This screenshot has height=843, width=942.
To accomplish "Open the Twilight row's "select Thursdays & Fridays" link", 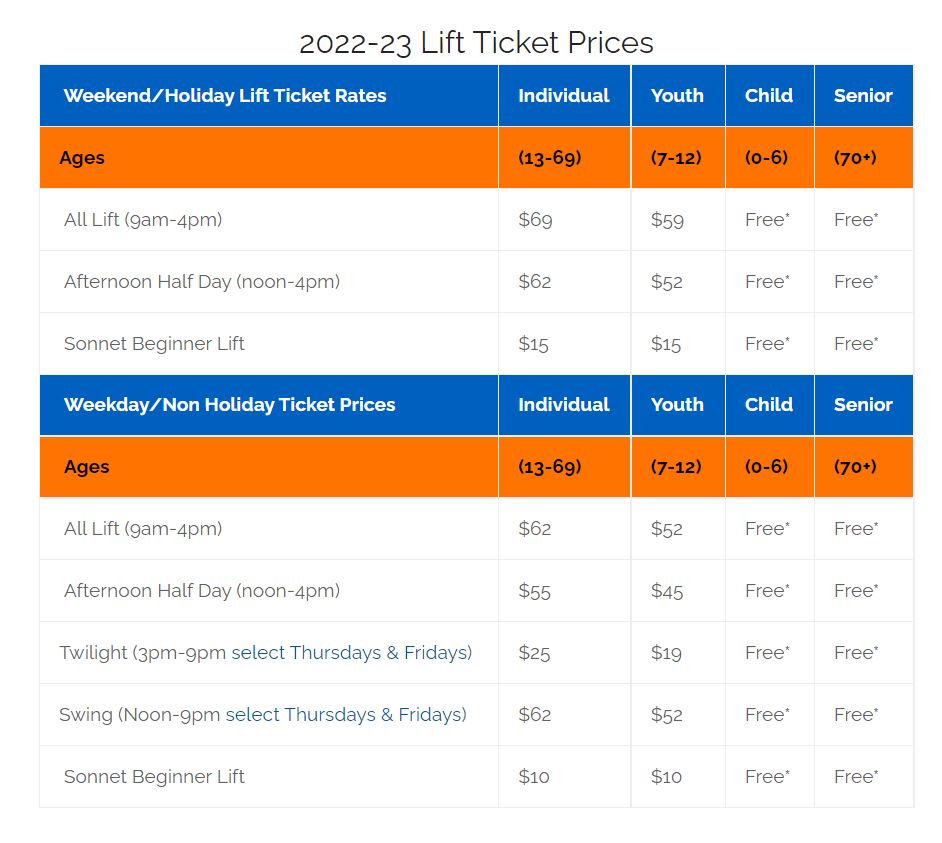I will click(351, 653).
